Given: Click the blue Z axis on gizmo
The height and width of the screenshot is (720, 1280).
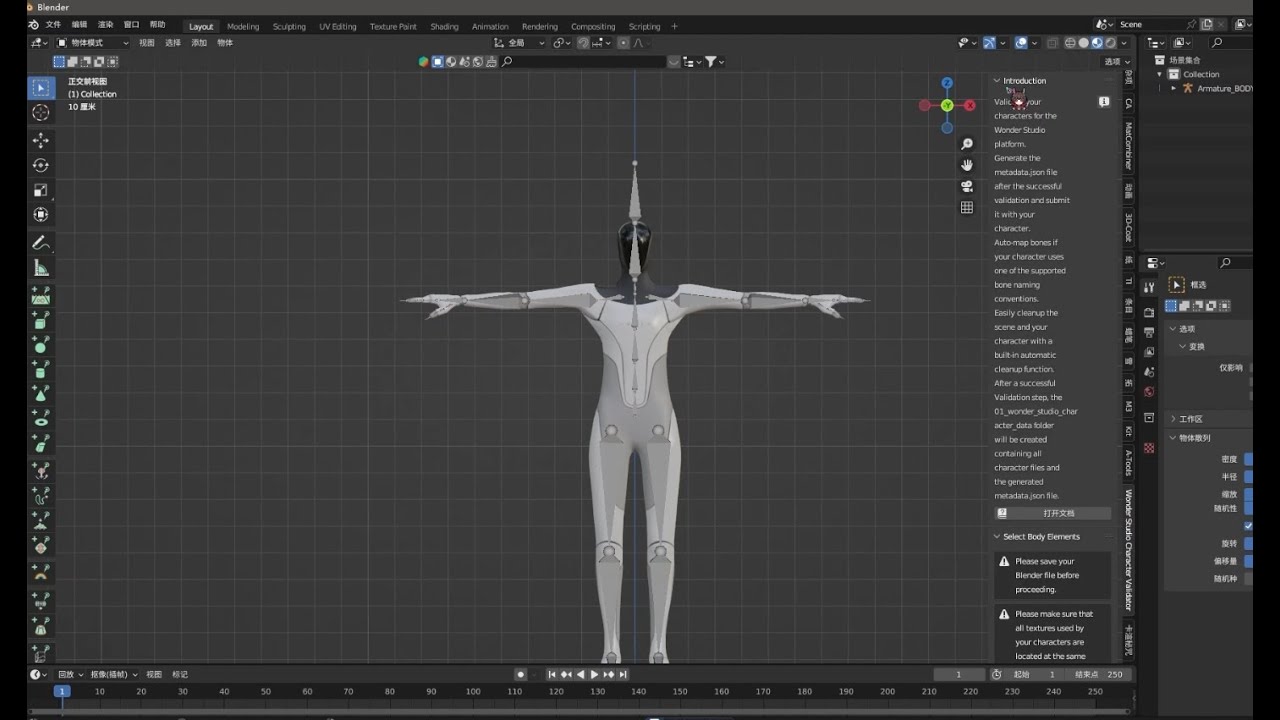Looking at the screenshot, I should pos(947,83).
